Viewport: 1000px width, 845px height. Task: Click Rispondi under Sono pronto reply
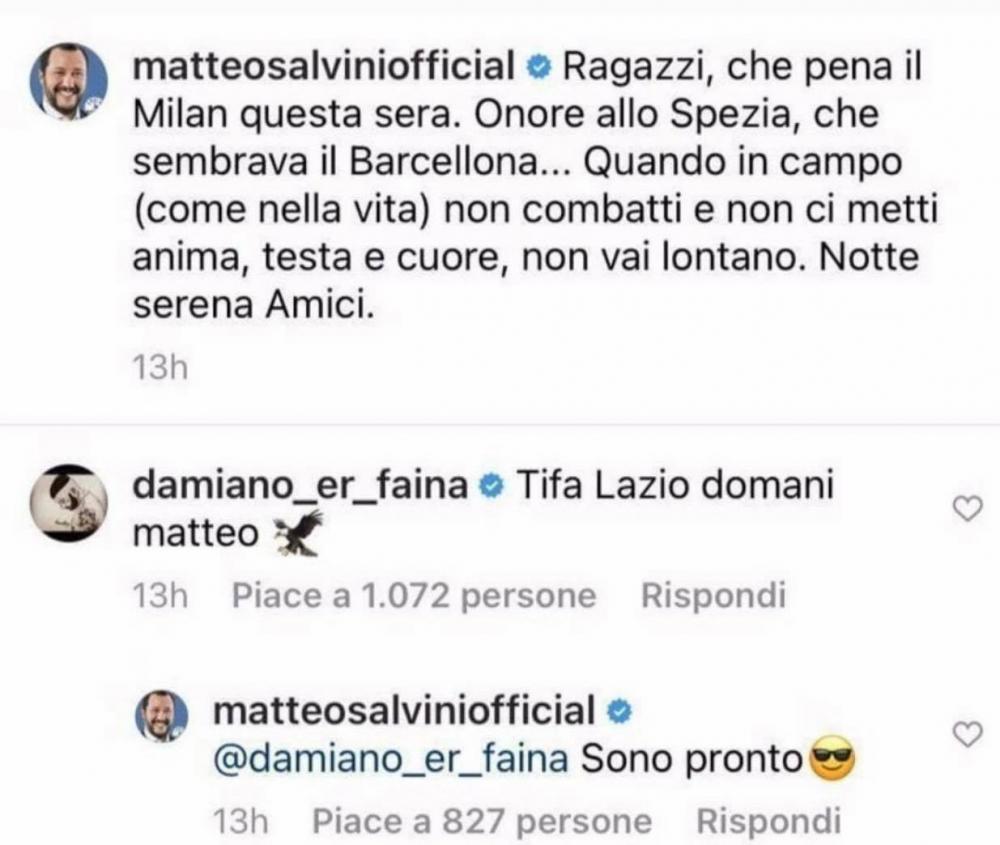[768, 821]
